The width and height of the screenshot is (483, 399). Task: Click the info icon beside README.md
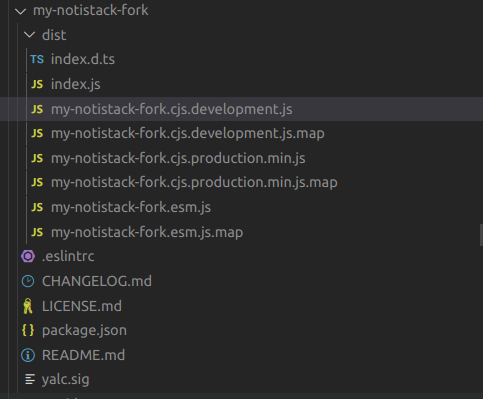[x=28, y=355]
